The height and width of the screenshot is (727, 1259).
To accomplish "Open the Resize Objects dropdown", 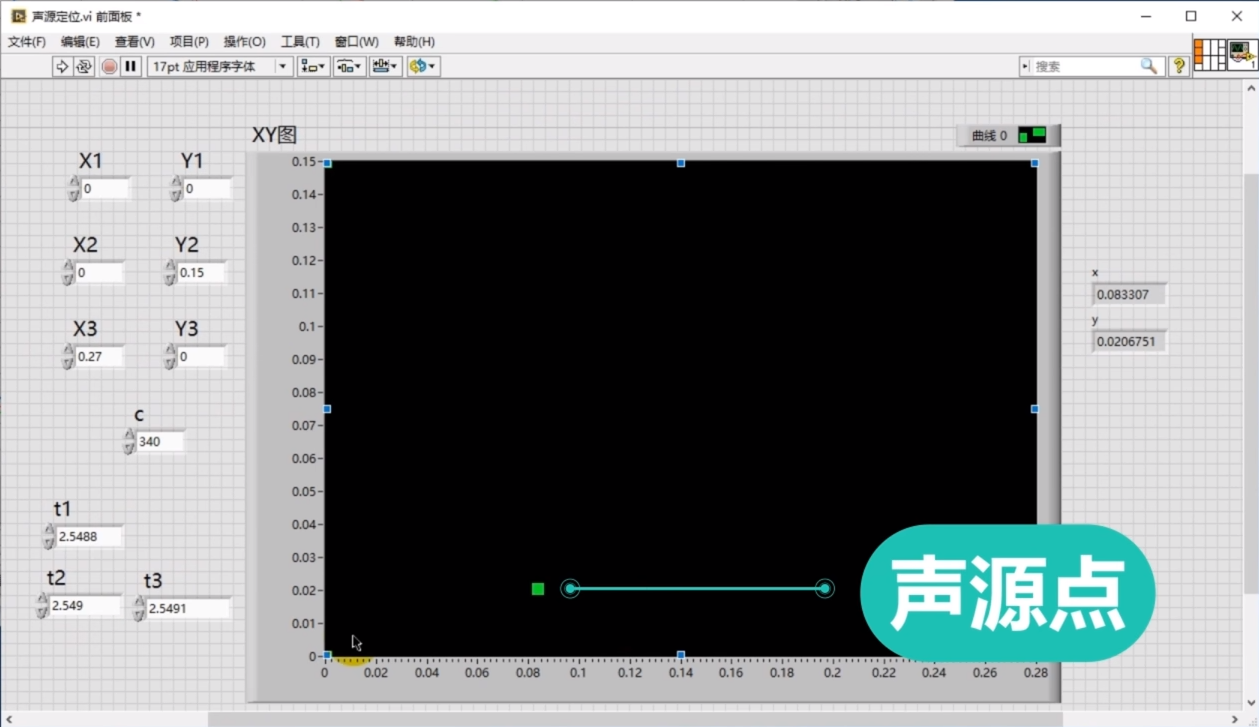I will point(385,66).
